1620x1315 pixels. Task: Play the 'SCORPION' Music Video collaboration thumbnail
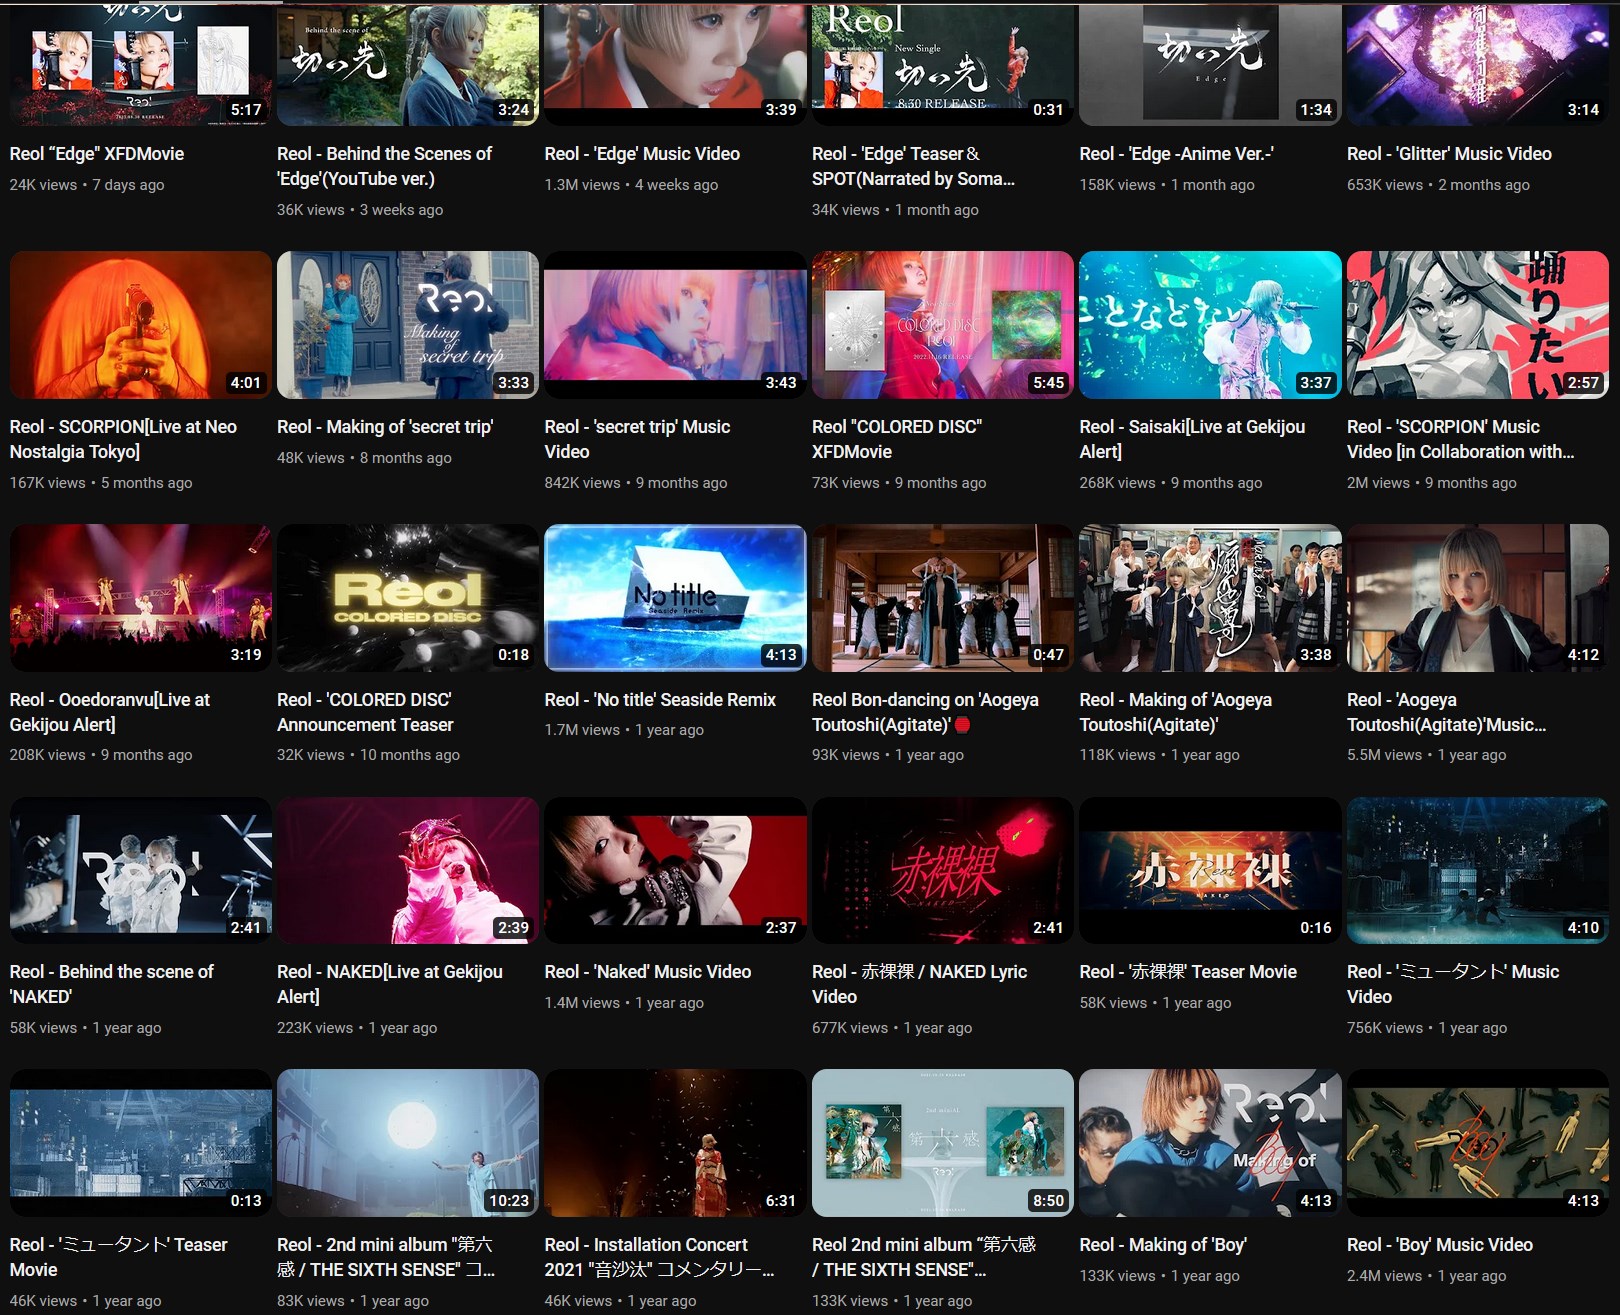tap(1478, 325)
